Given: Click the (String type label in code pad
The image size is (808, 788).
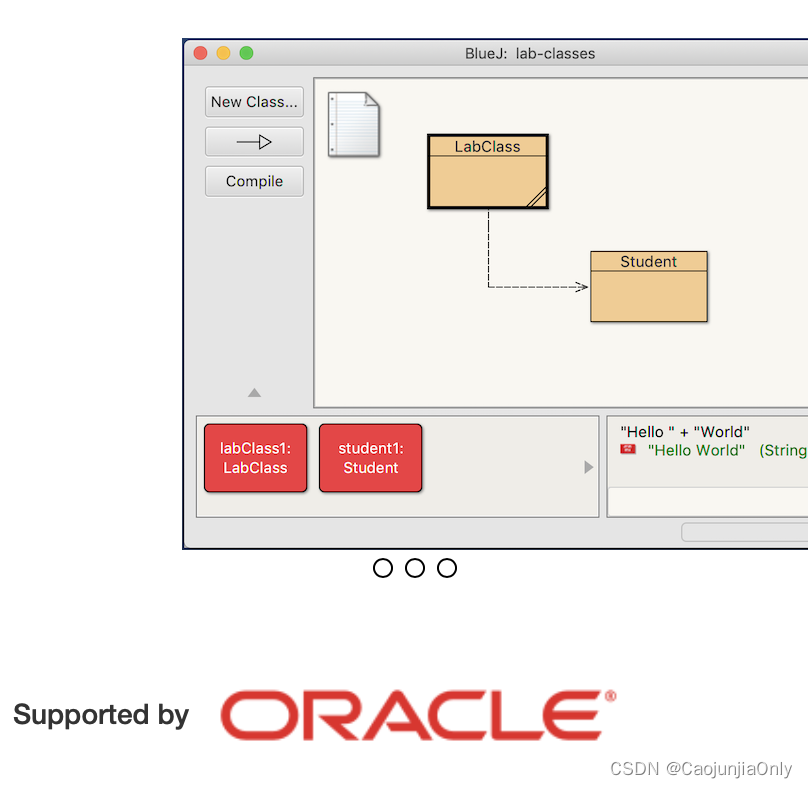Looking at the screenshot, I should pyautogui.click(x=783, y=450).
